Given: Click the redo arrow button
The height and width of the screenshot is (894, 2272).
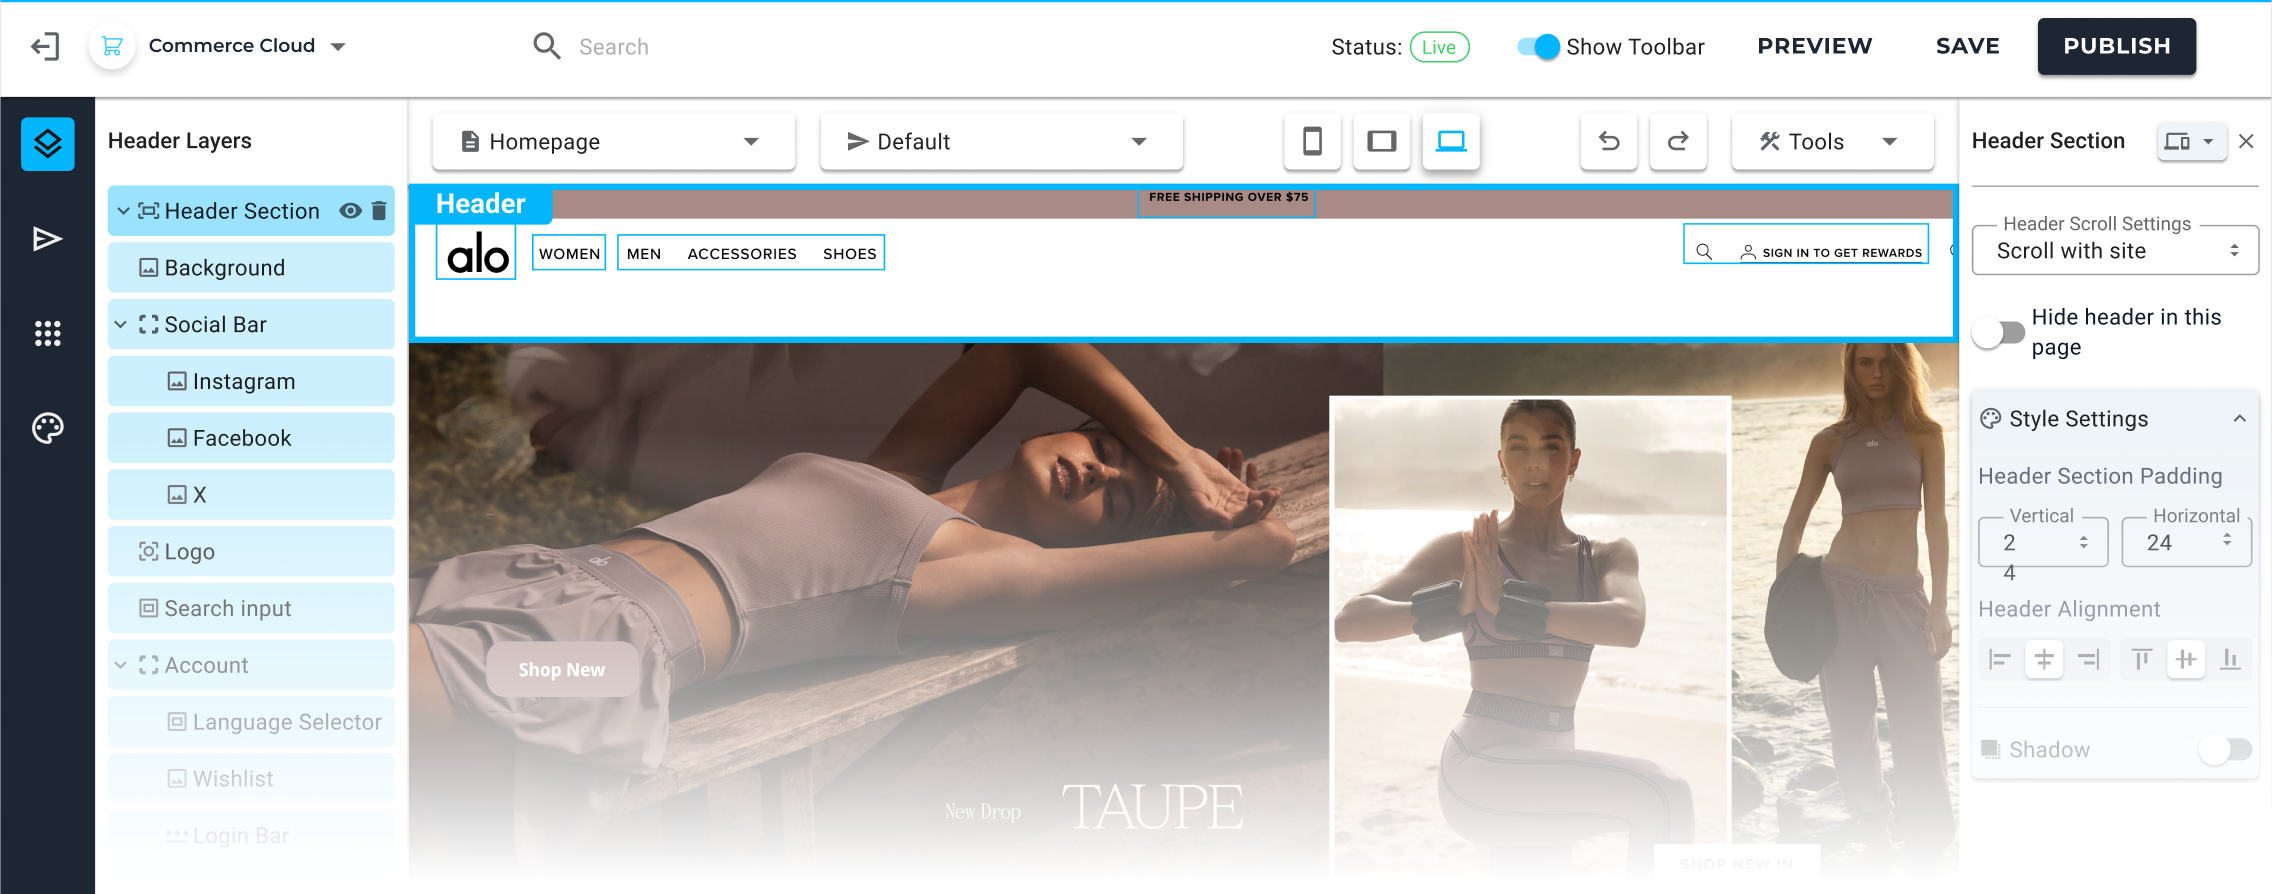Looking at the screenshot, I should point(1678,142).
